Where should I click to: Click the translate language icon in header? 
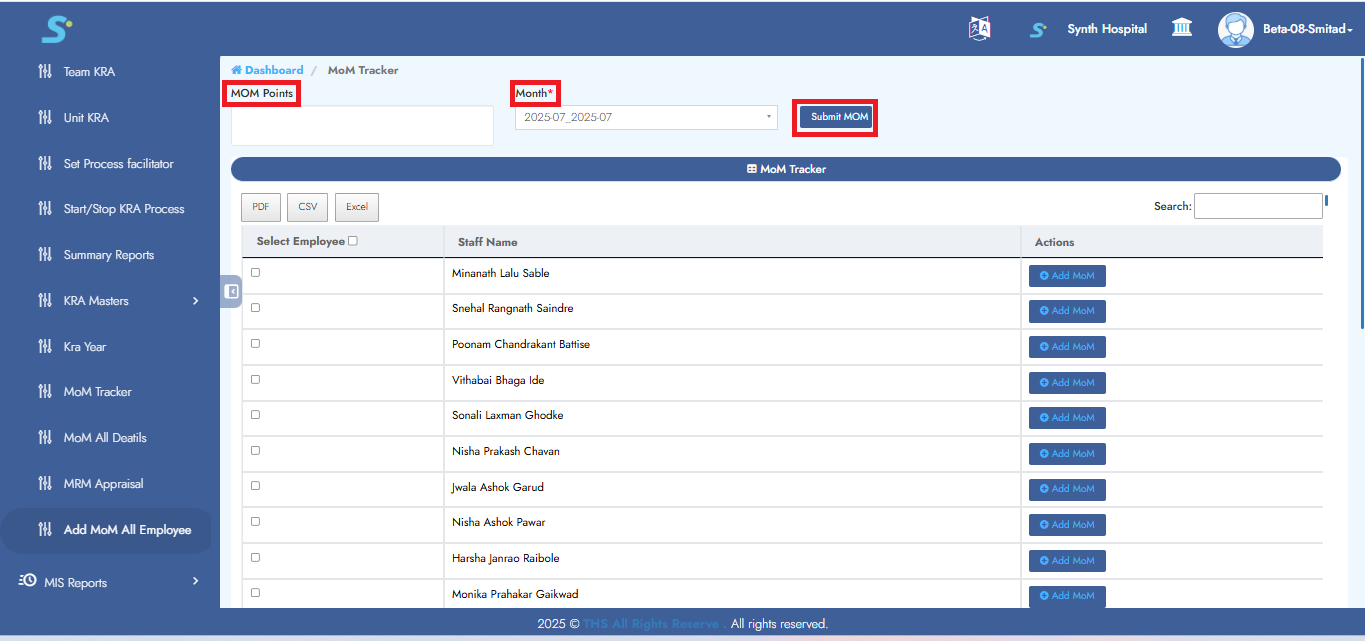pyautogui.click(x=979, y=29)
